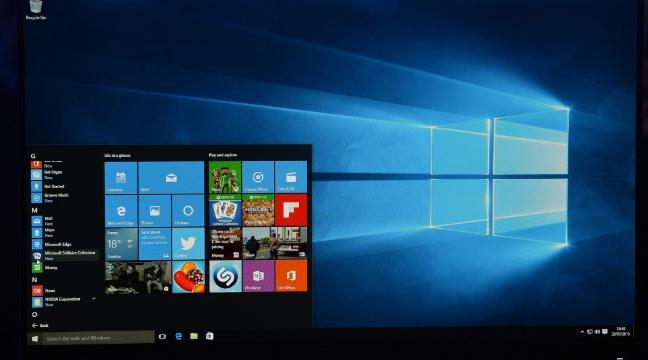The height and width of the screenshot is (360, 648).
Task: Select Microsoft Solitaire Collection in app list
Action: pyautogui.click(x=65, y=255)
